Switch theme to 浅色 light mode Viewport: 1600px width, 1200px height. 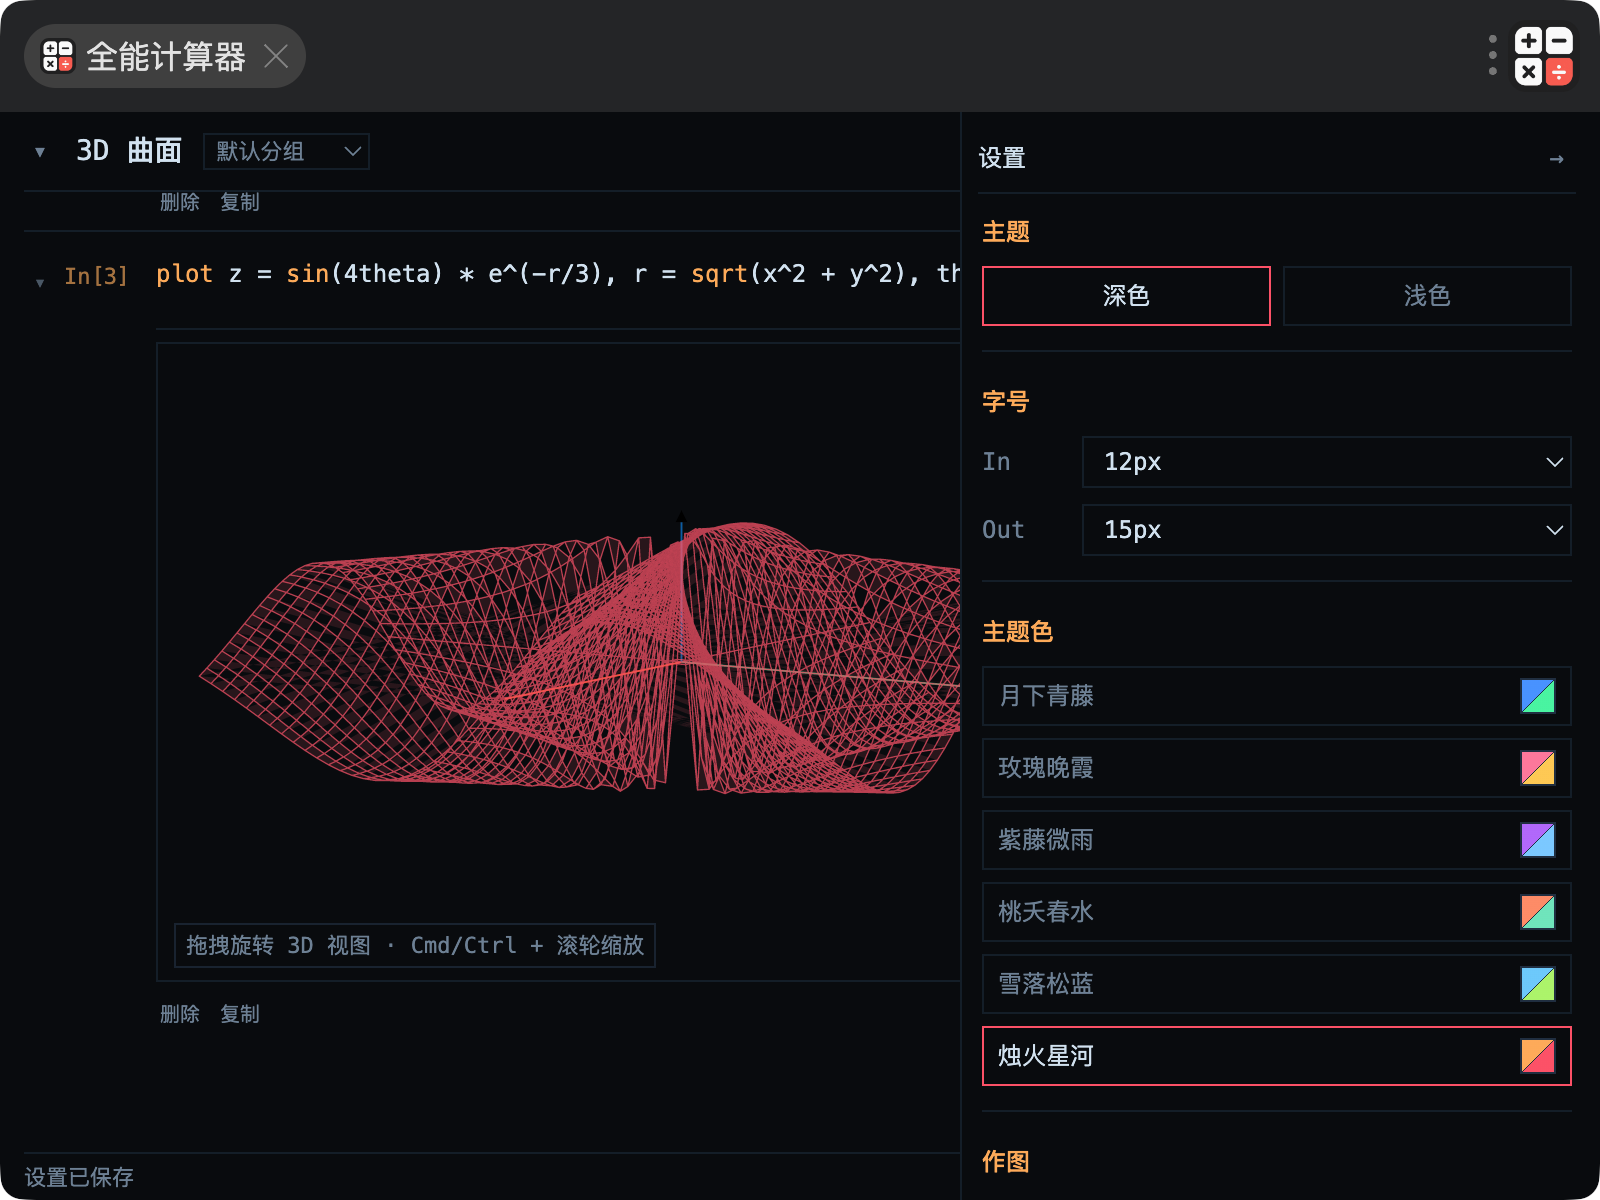pos(1427,296)
